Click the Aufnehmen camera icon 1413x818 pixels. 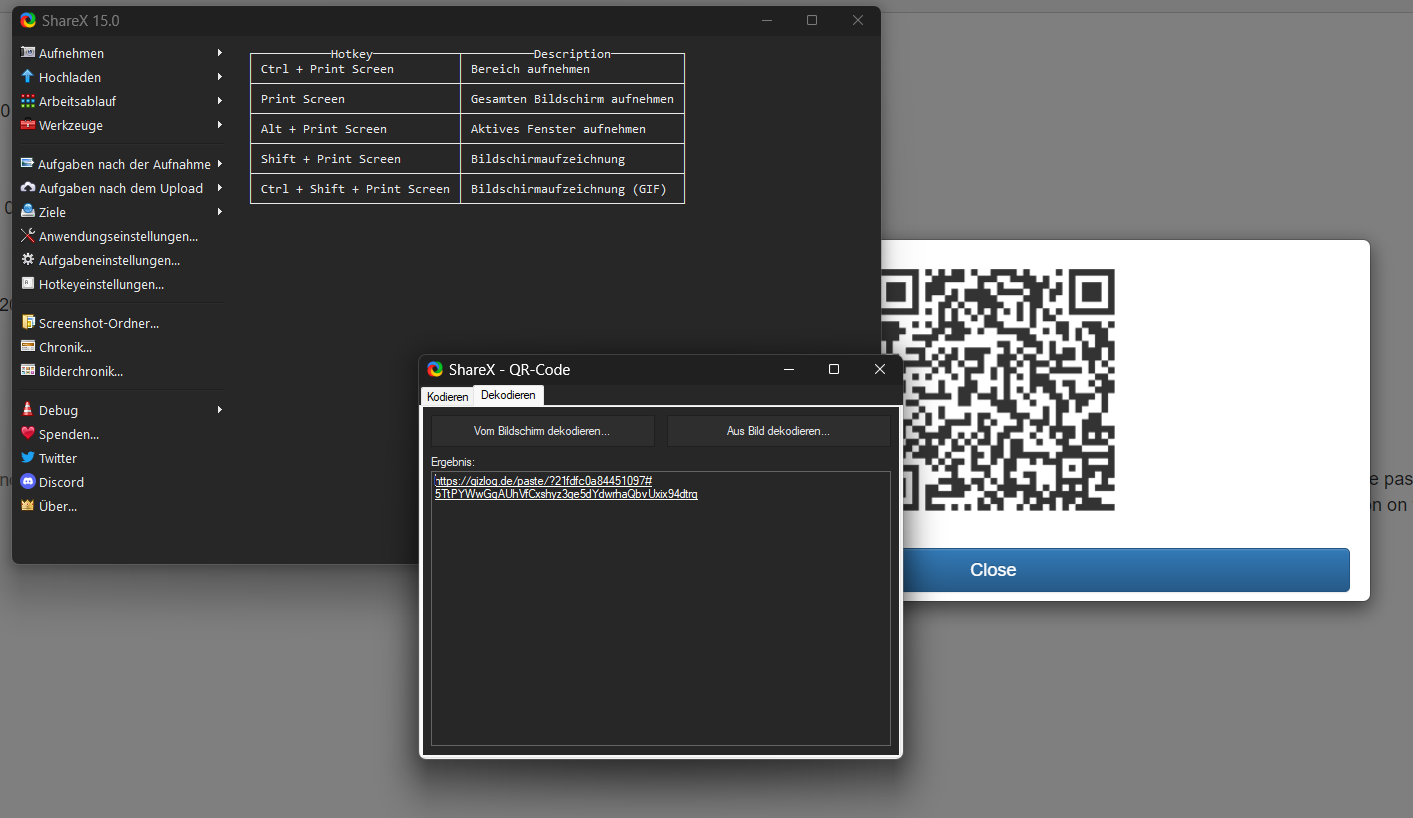point(28,53)
